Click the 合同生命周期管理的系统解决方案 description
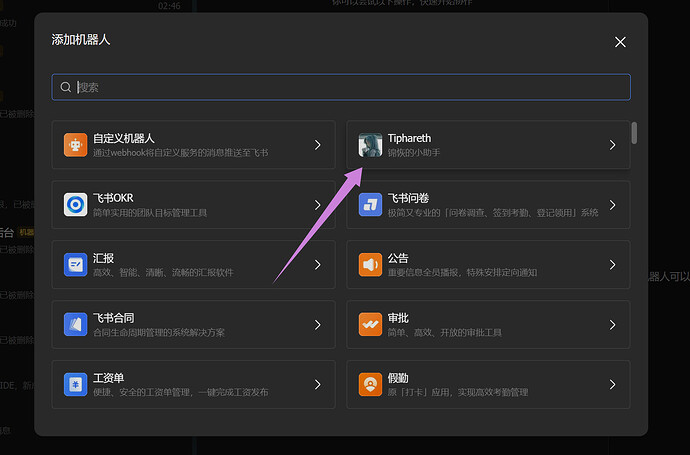690x455 pixels. 159,332
